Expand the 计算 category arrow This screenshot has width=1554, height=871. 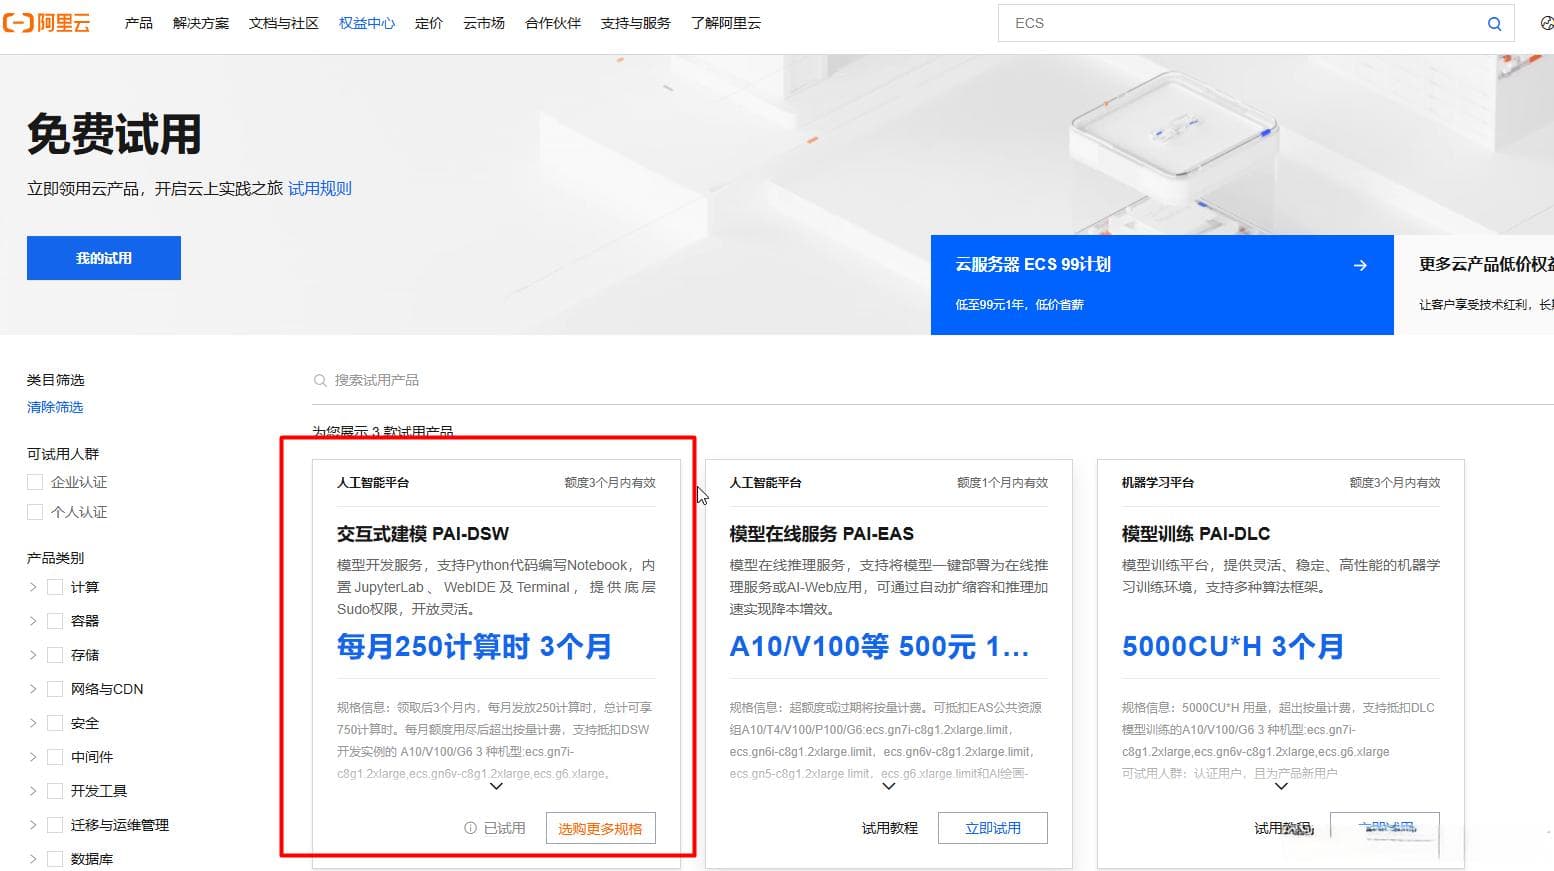tap(33, 587)
